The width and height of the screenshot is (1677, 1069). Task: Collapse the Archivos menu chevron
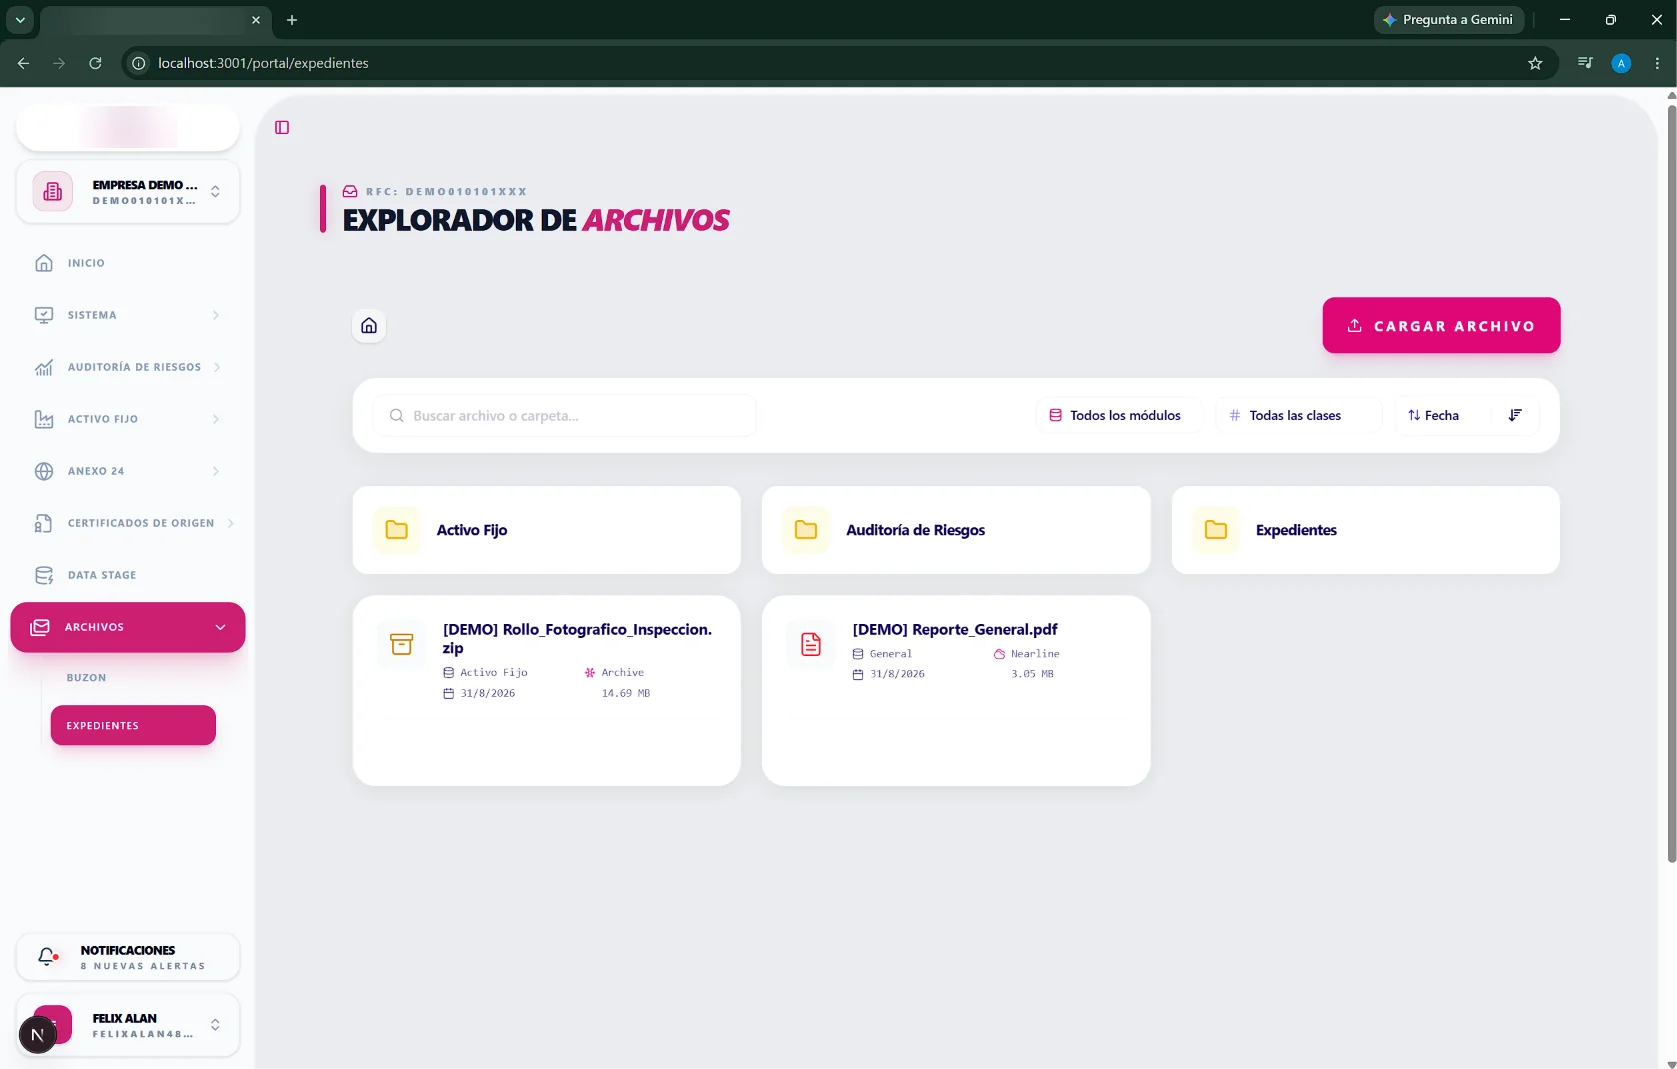pos(220,627)
